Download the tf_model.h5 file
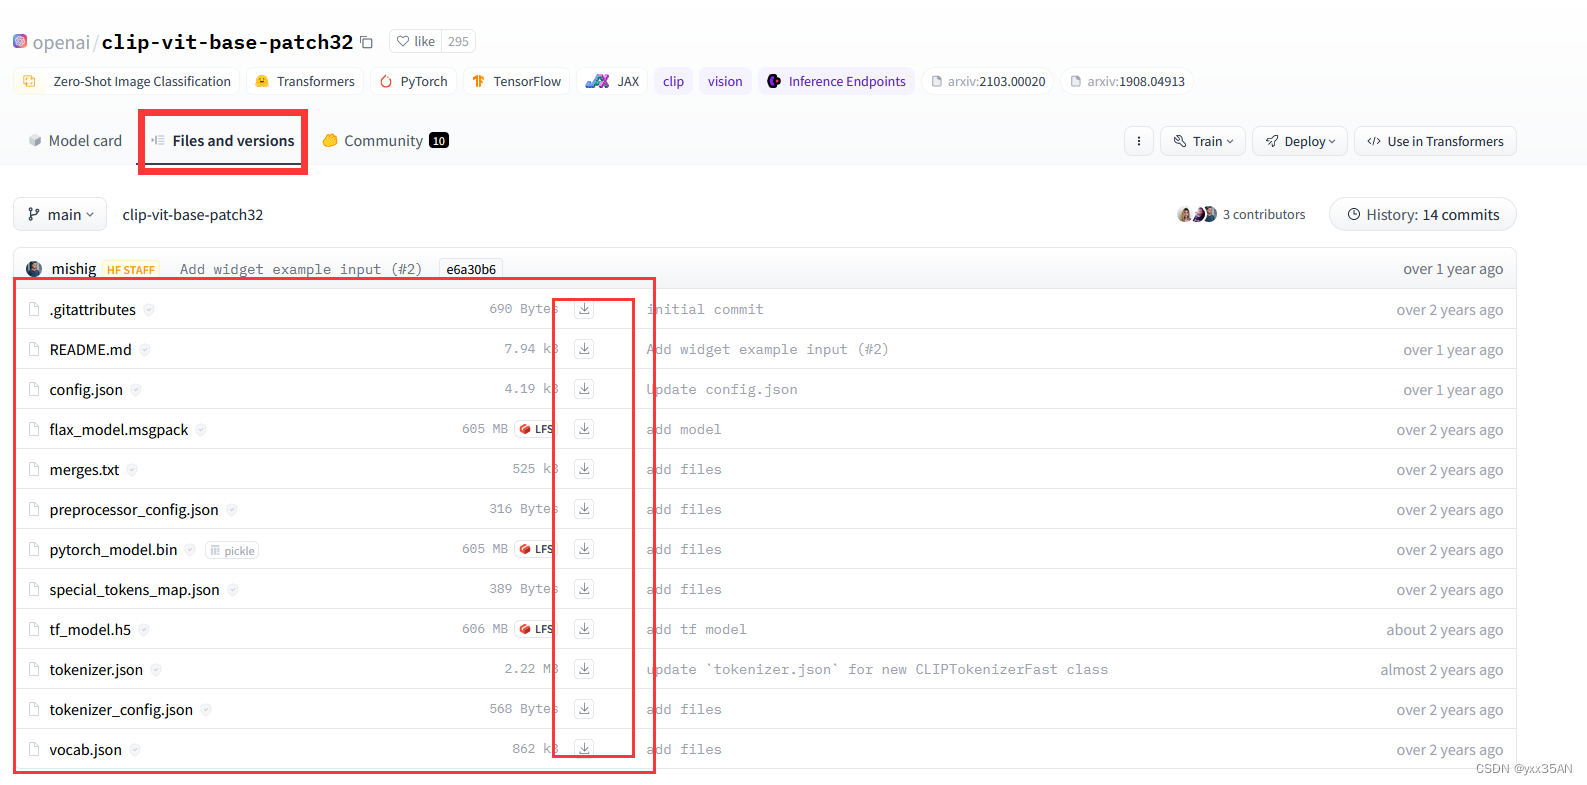 pos(584,629)
